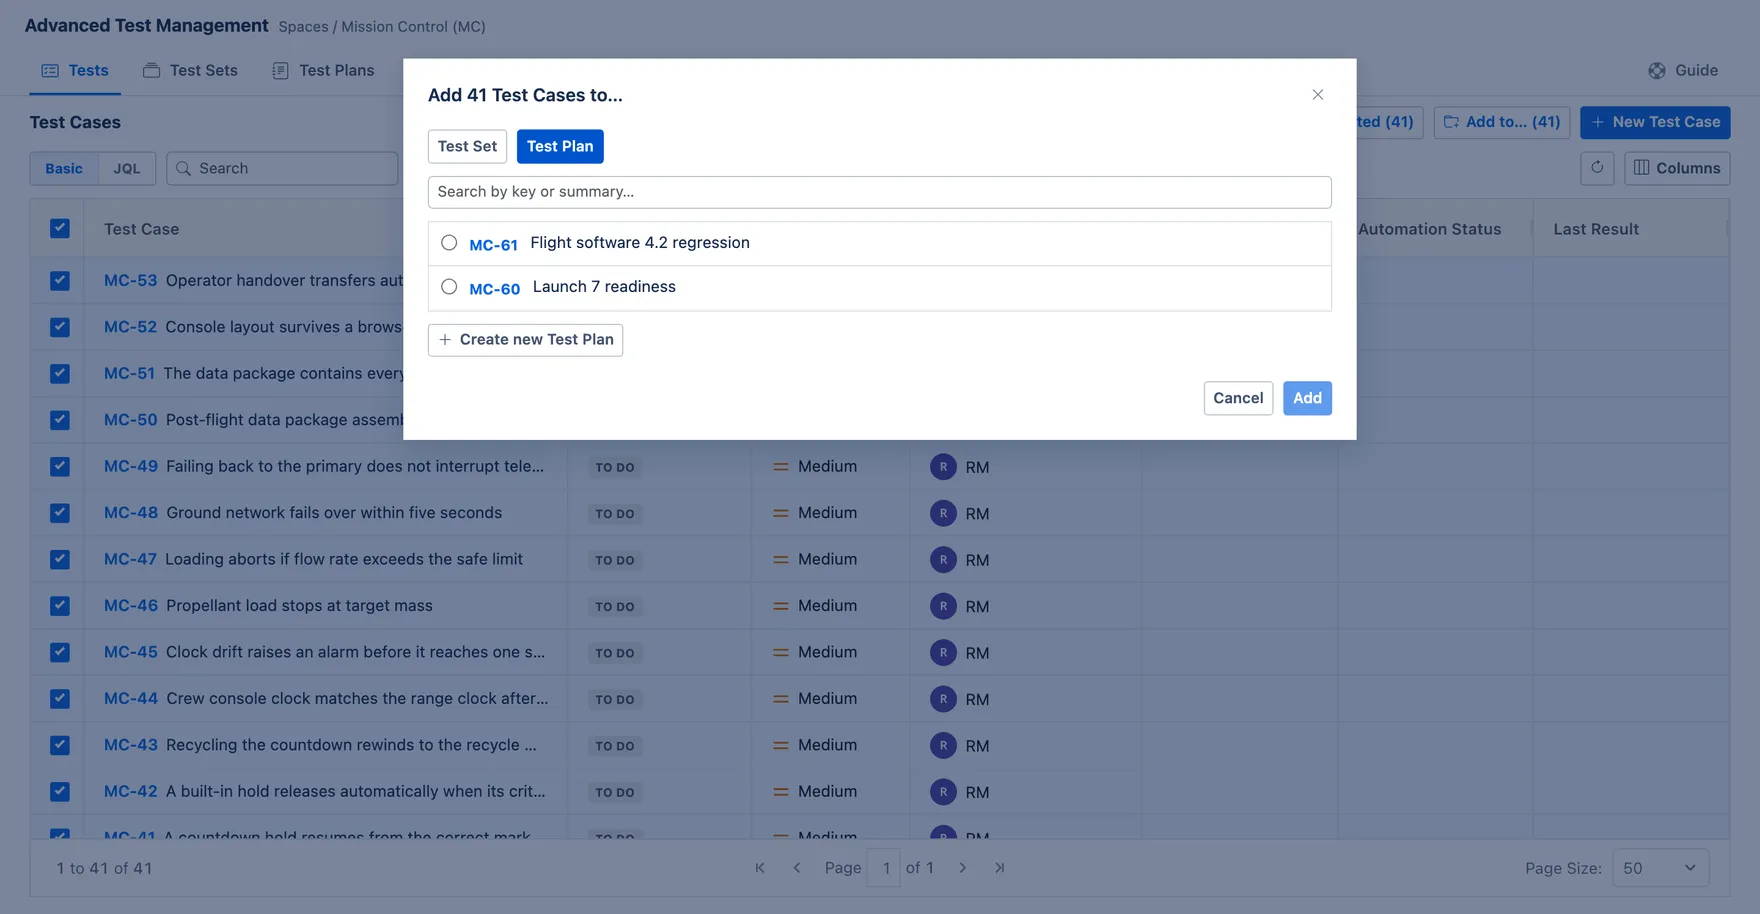Click the Medium priority icon in MC-43 row
Viewport: 1760px width, 914px height.
tap(781, 745)
